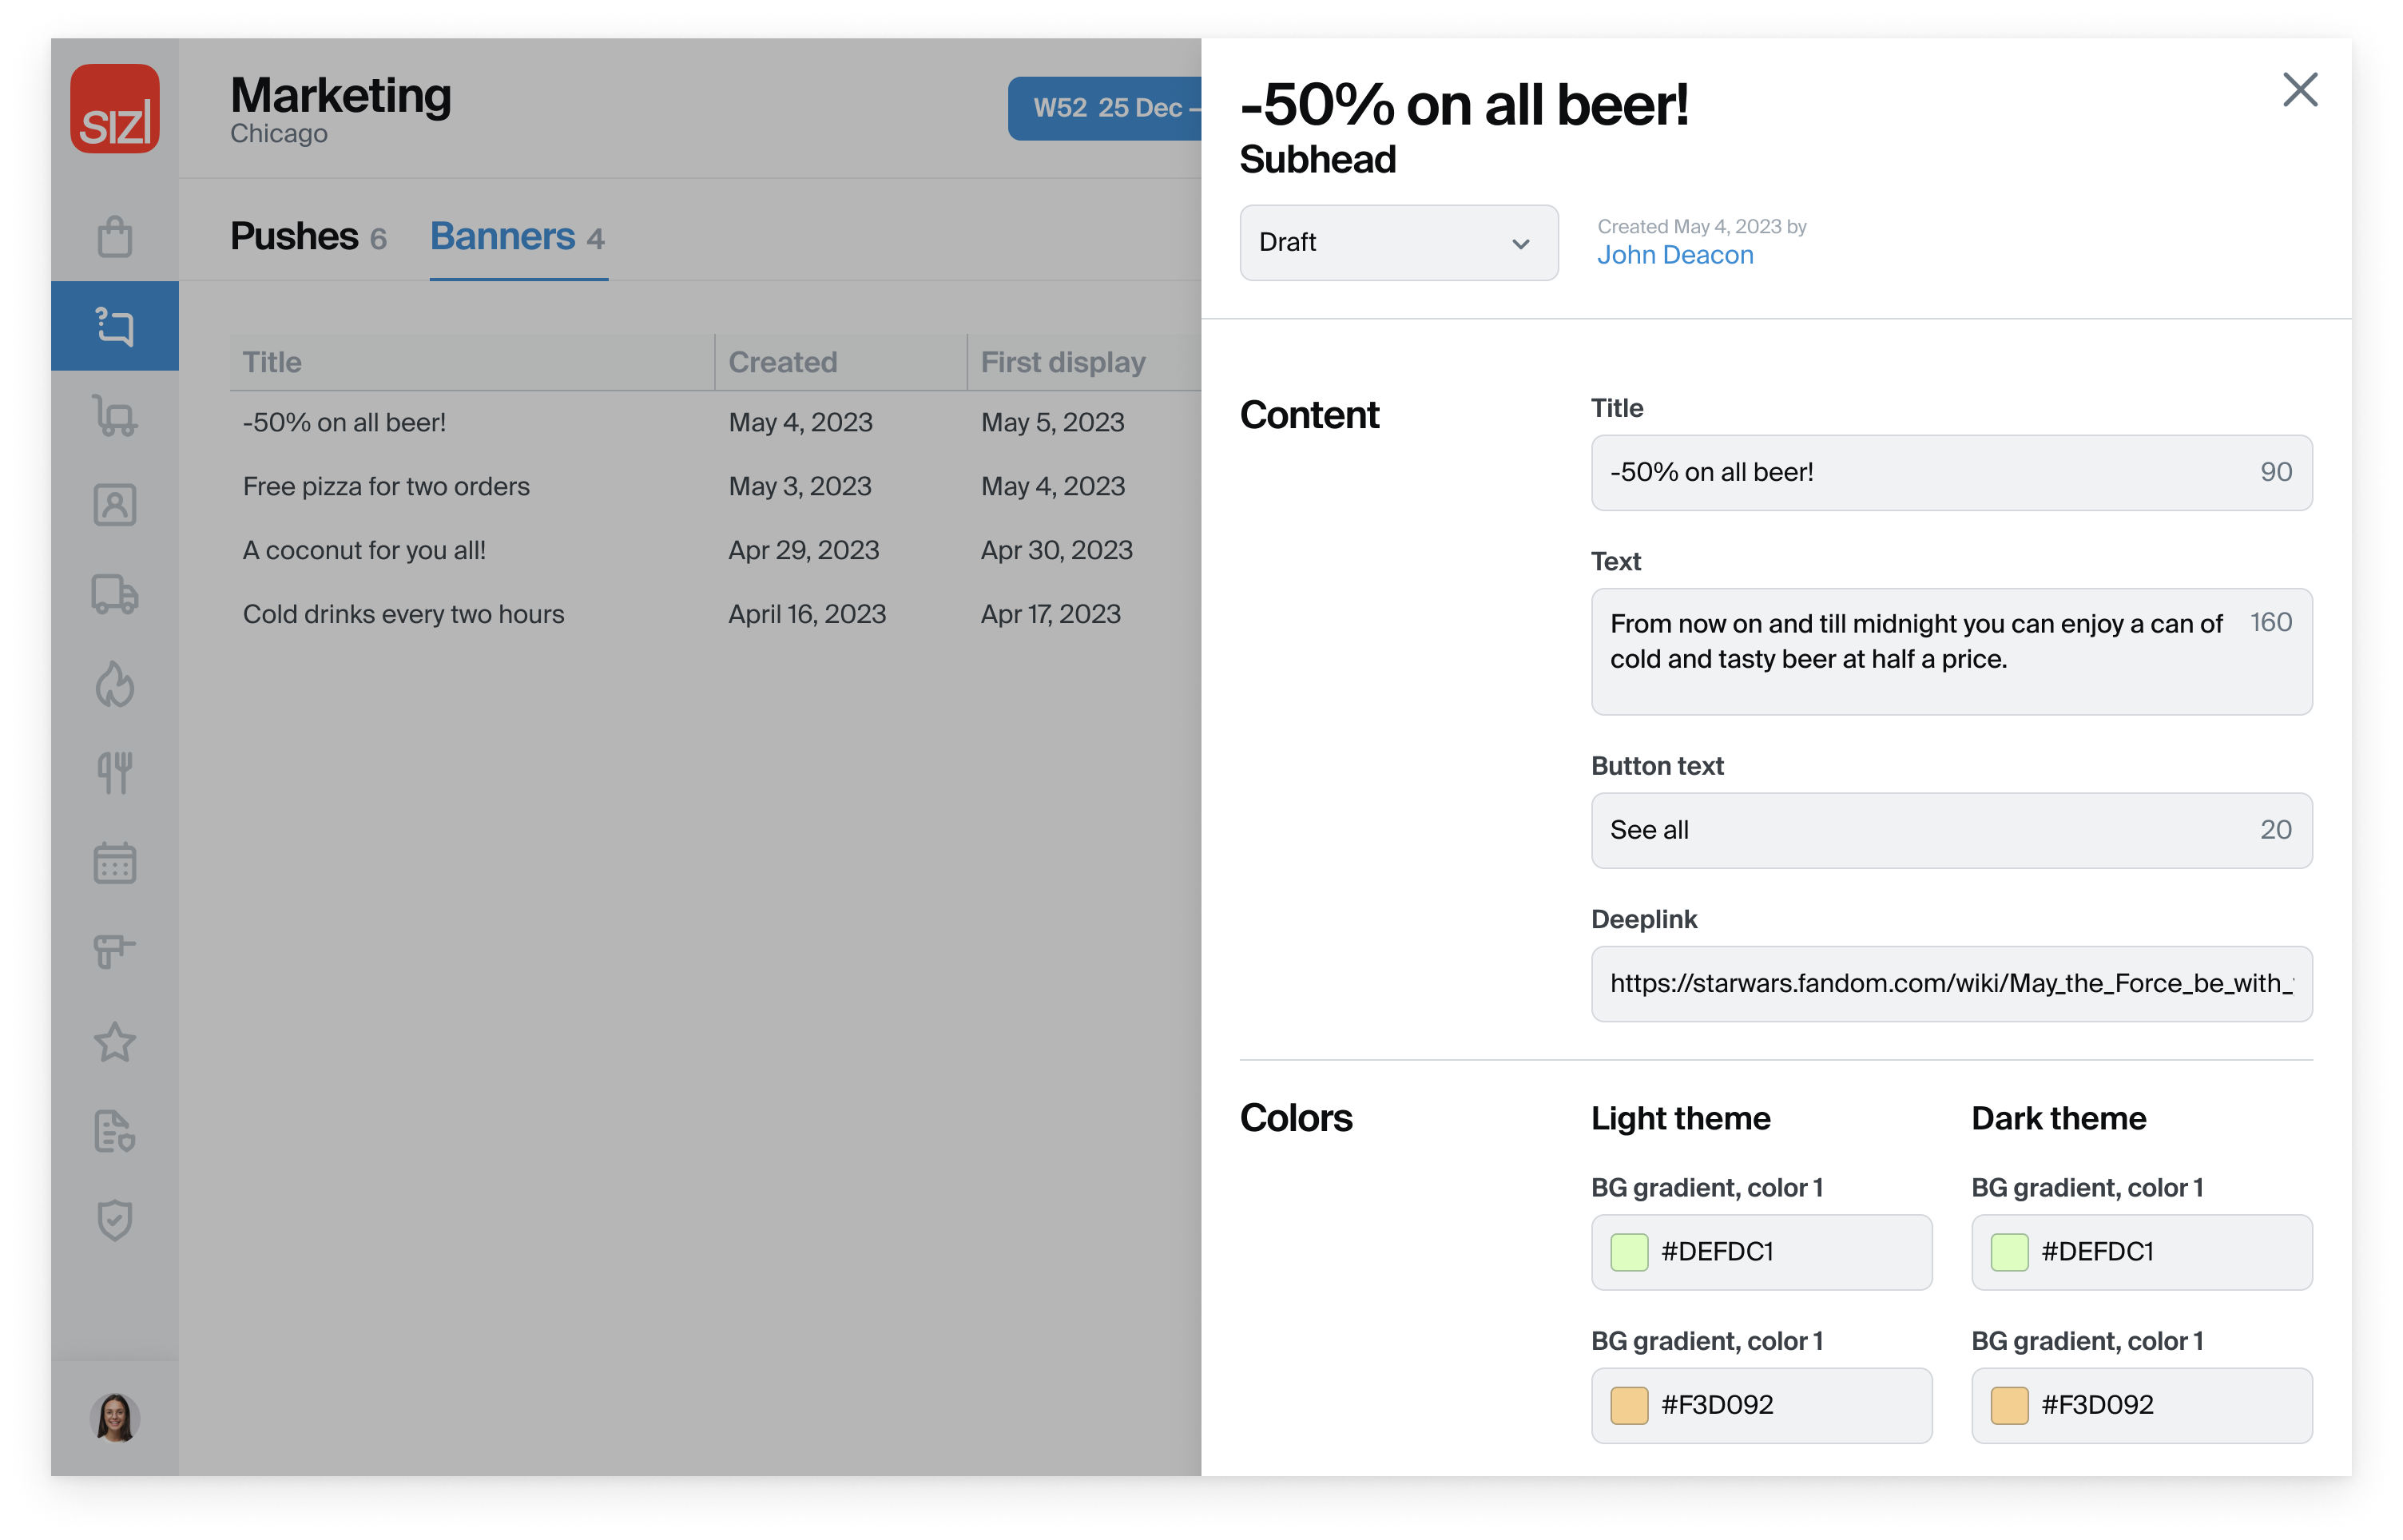This screenshot has height=1540, width=2403.
Task: Open the Free pizza for two orders row
Action: point(386,486)
